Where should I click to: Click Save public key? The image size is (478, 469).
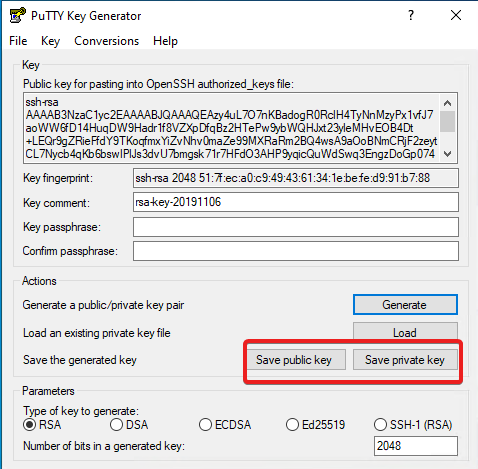294,360
